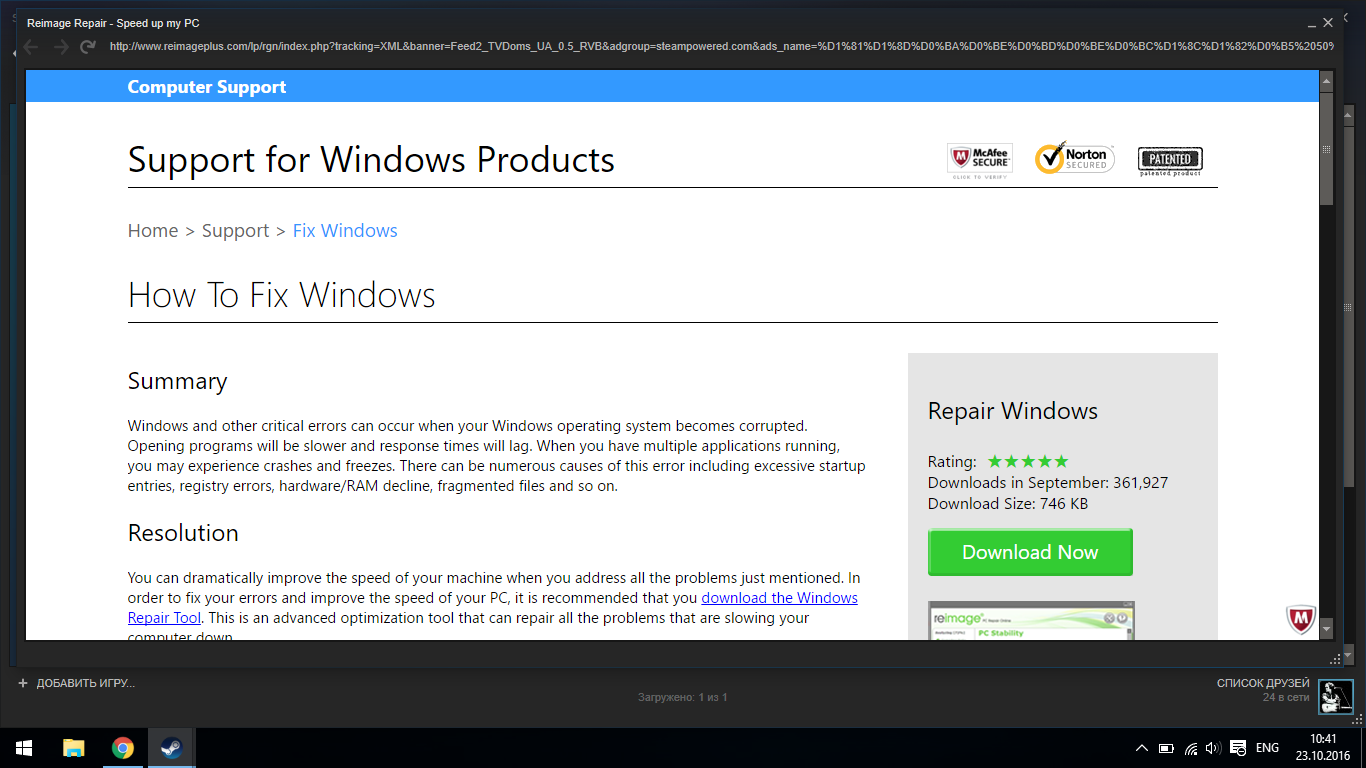Click the scrollbar down arrow
This screenshot has width=1366, height=768.
[x=1327, y=629]
